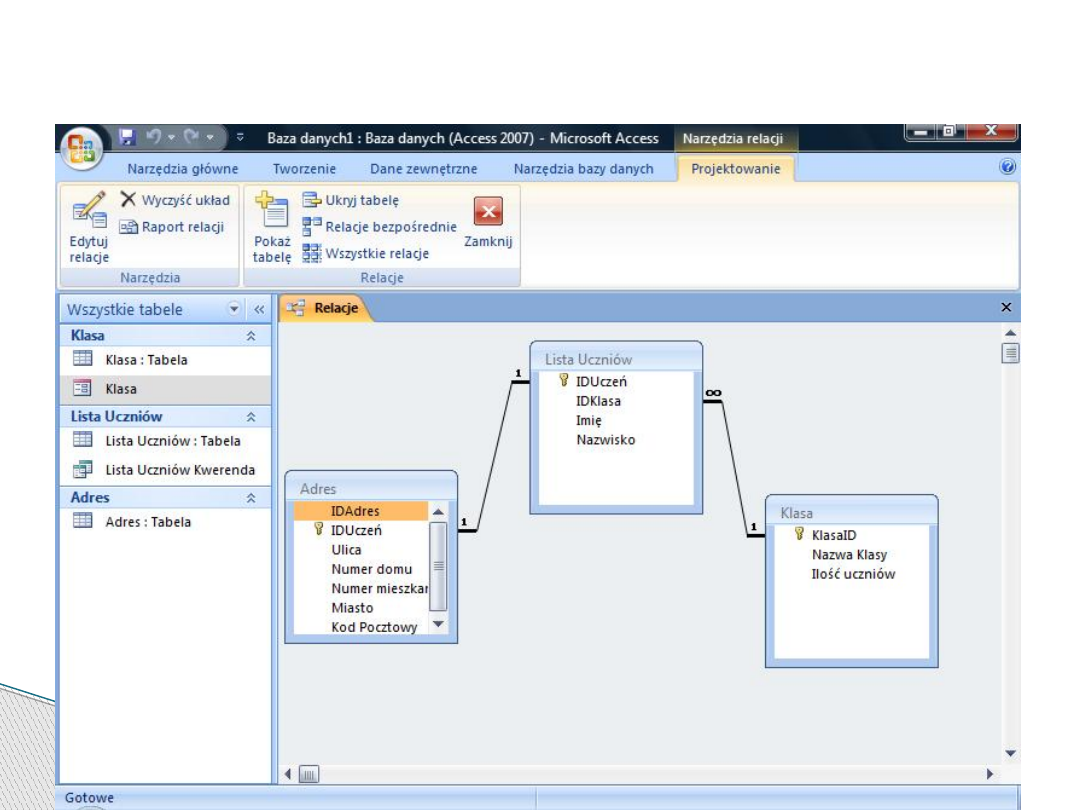Screen dimensions: 1080x810
Task: Click the Office button orb
Action: click(83, 148)
